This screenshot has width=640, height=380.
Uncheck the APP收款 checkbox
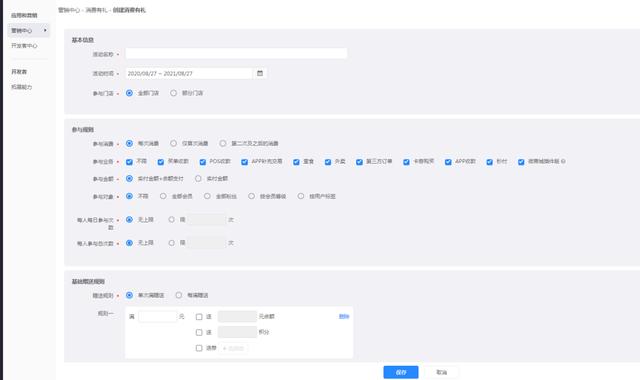448,162
